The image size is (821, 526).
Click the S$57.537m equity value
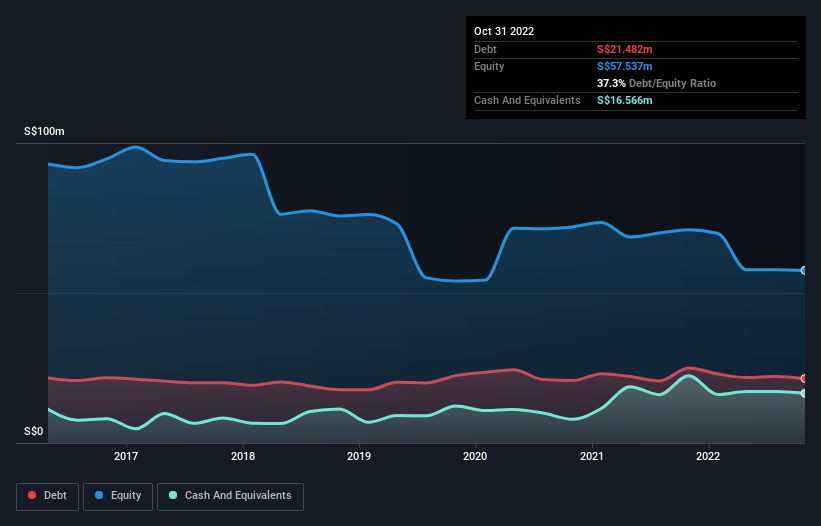pyautogui.click(x=625, y=66)
